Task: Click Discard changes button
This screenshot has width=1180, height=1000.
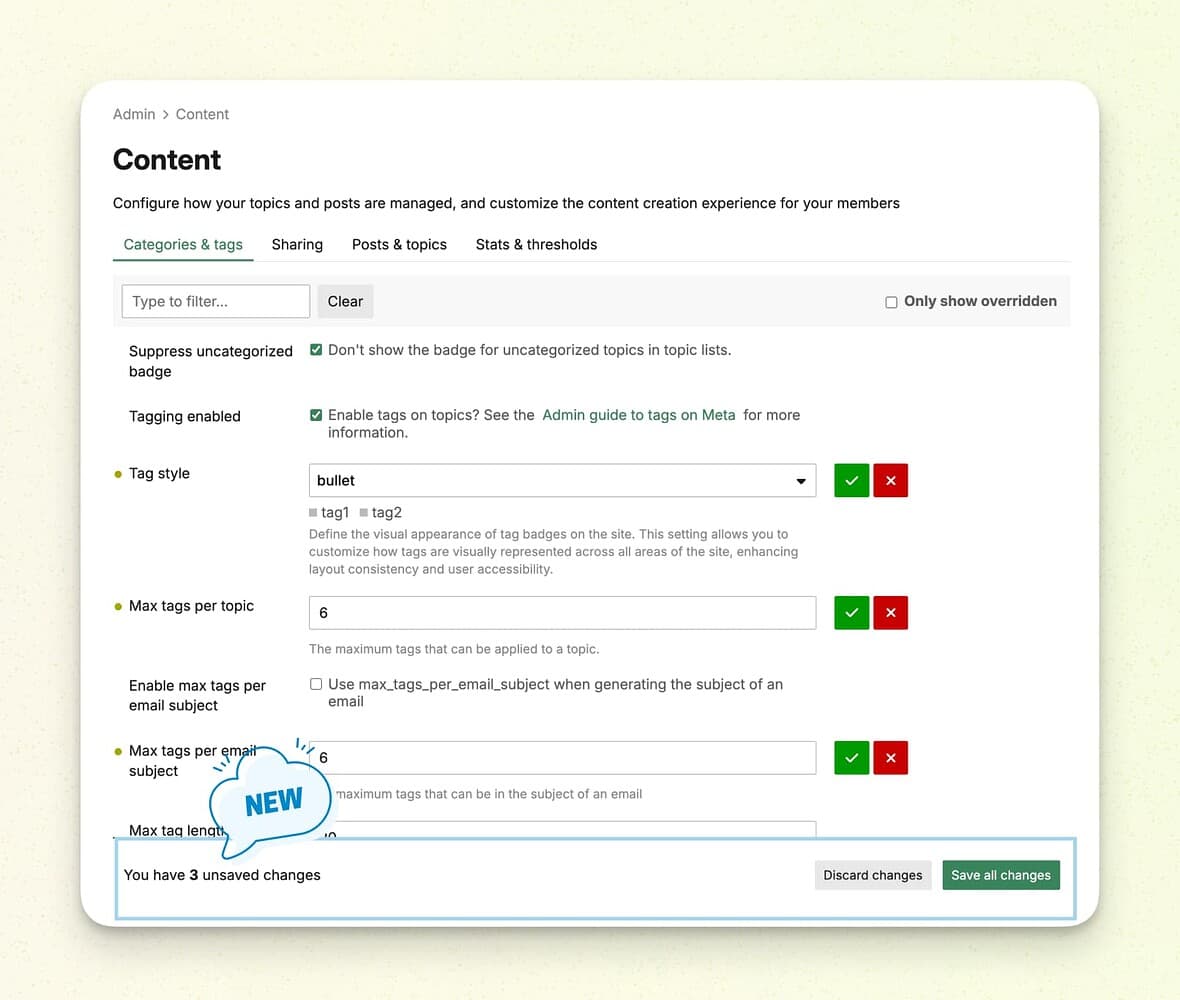Action: 872,875
